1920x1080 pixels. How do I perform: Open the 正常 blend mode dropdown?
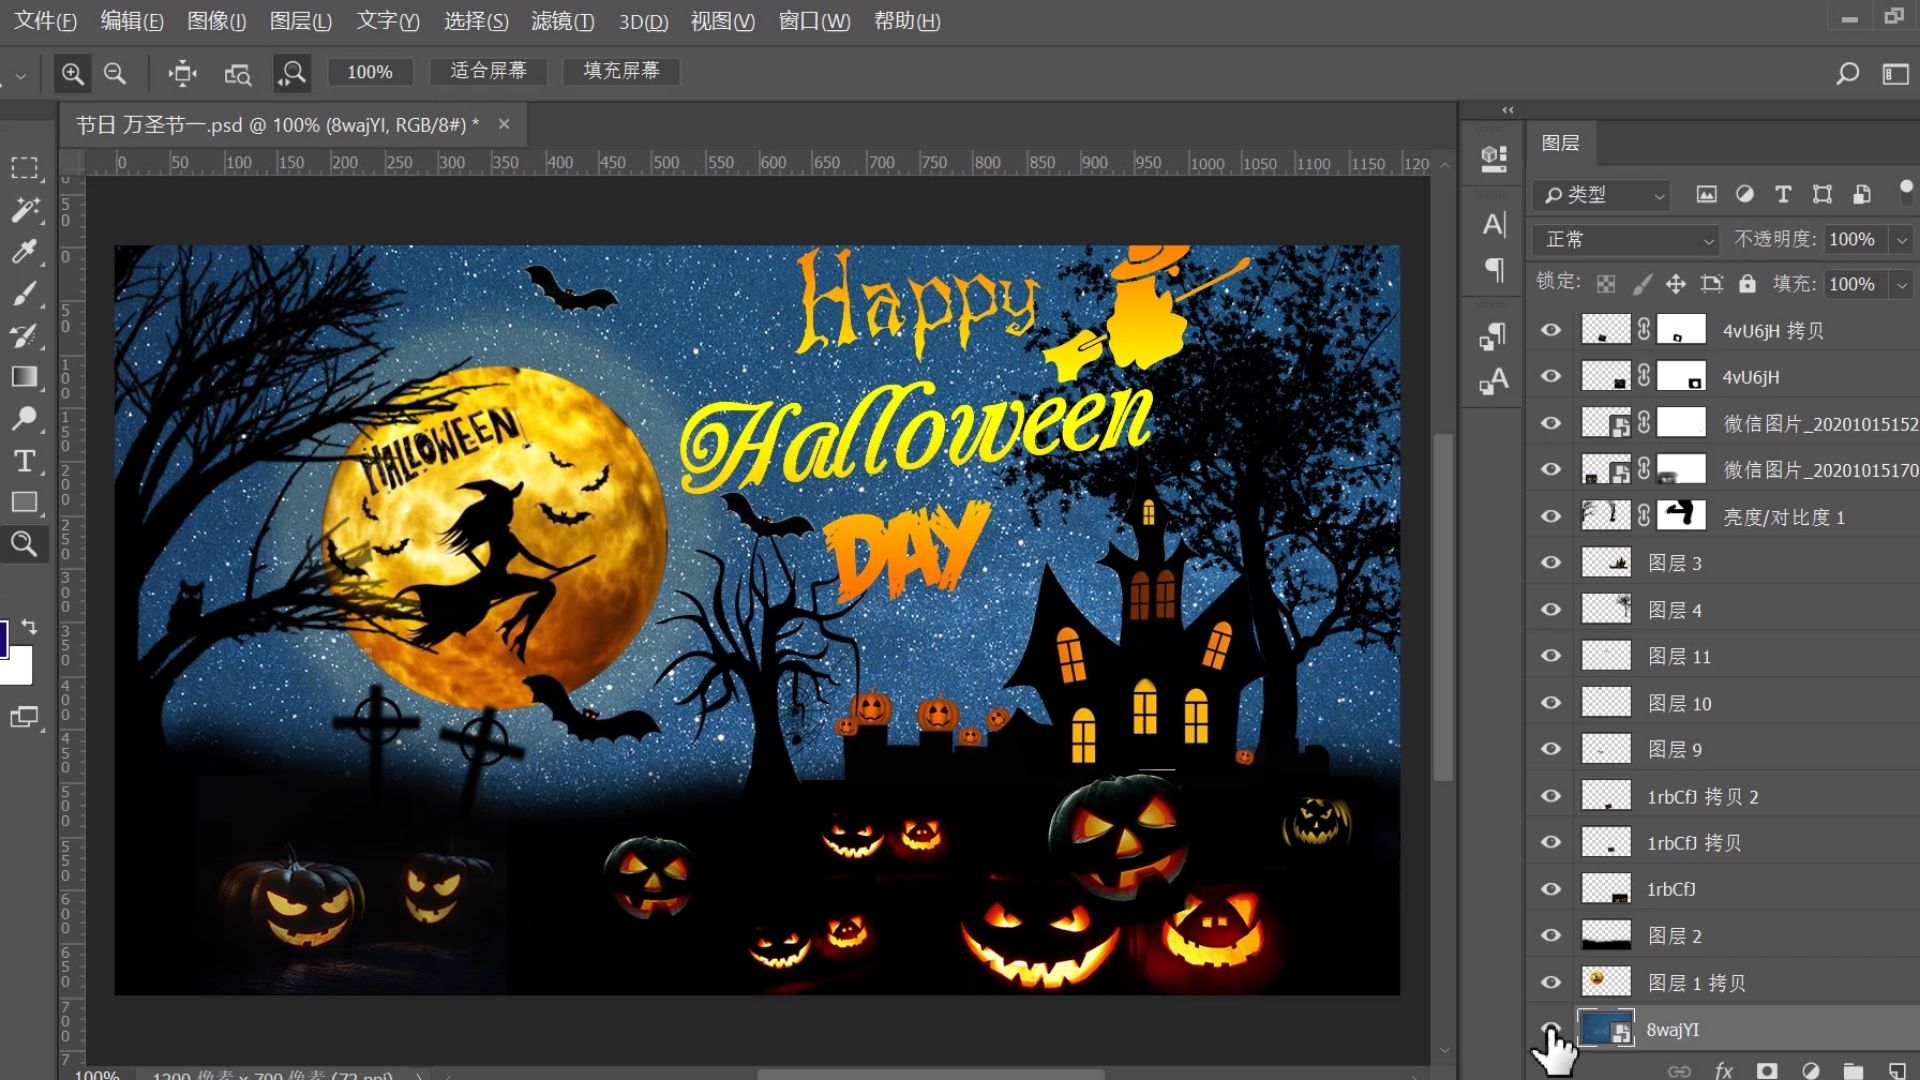click(x=1626, y=240)
